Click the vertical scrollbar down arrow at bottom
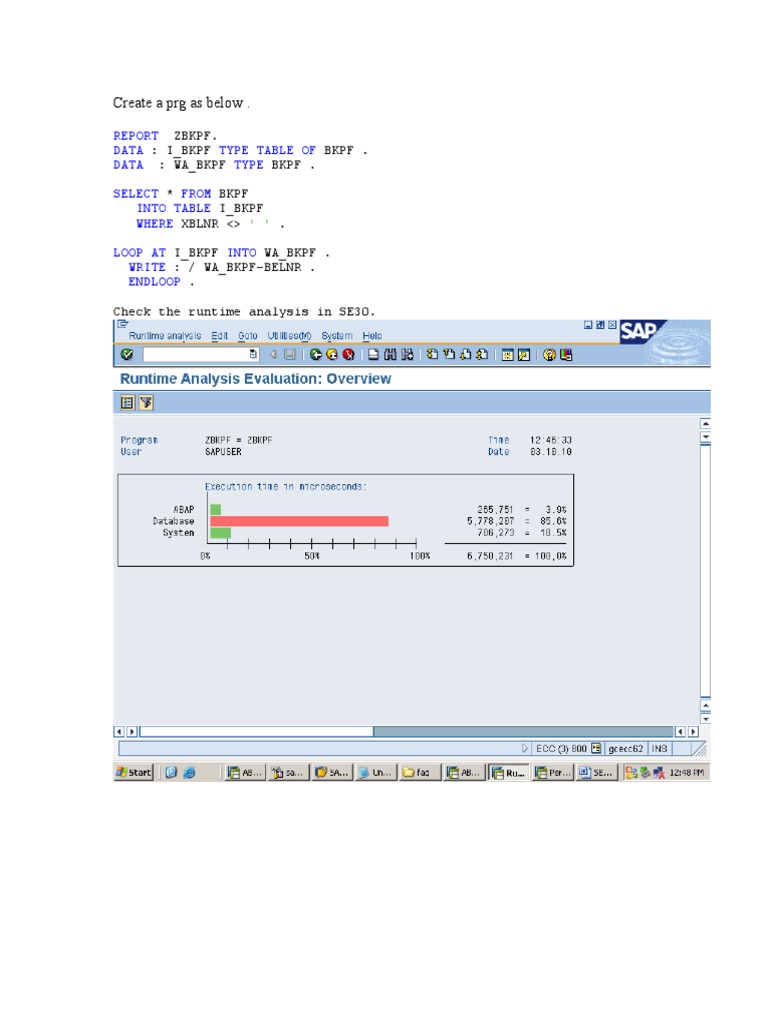The width and height of the screenshot is (768, 1024). tap(705, 718)
